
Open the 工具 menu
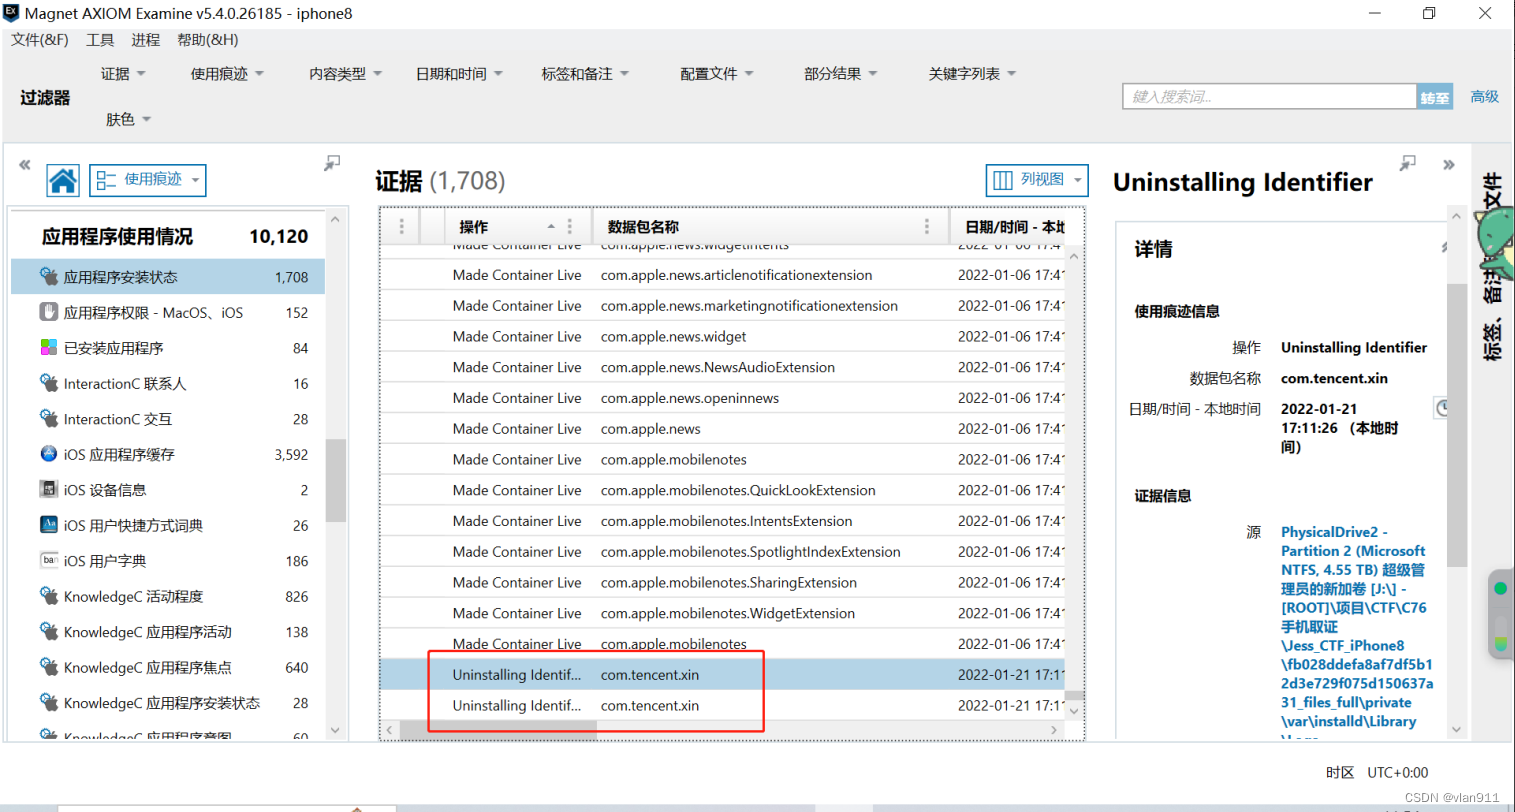click(x=100, y=40)
